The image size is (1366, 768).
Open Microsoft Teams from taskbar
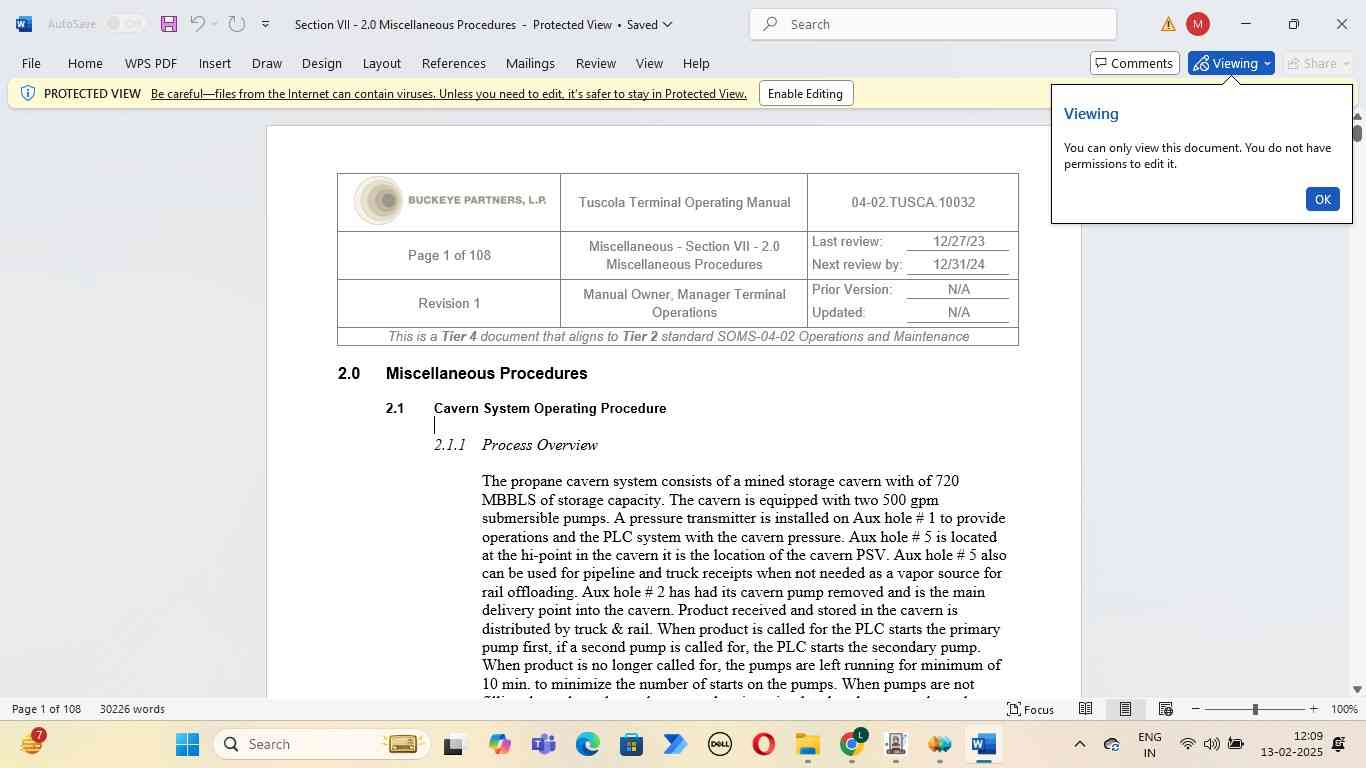pyautogui.click(x=544, y=744)
